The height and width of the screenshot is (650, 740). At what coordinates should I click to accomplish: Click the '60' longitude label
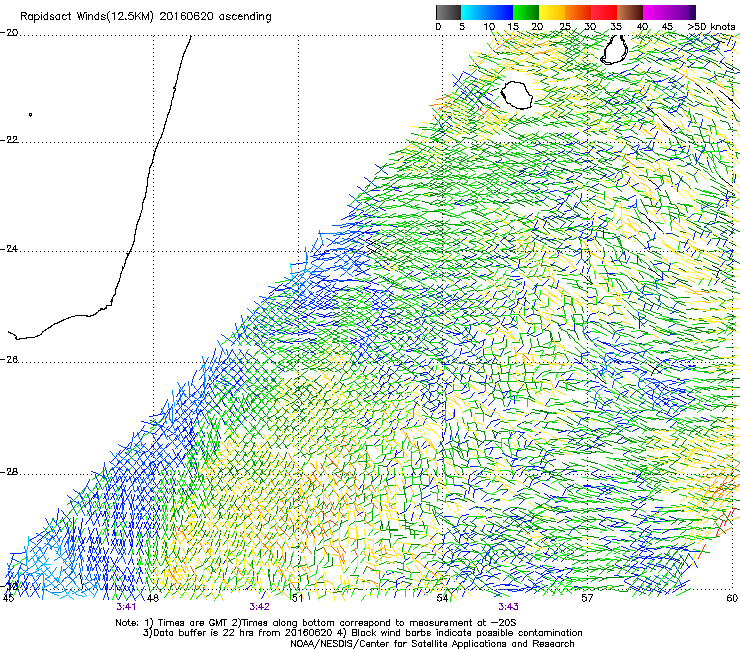click(x=732, y=598)
